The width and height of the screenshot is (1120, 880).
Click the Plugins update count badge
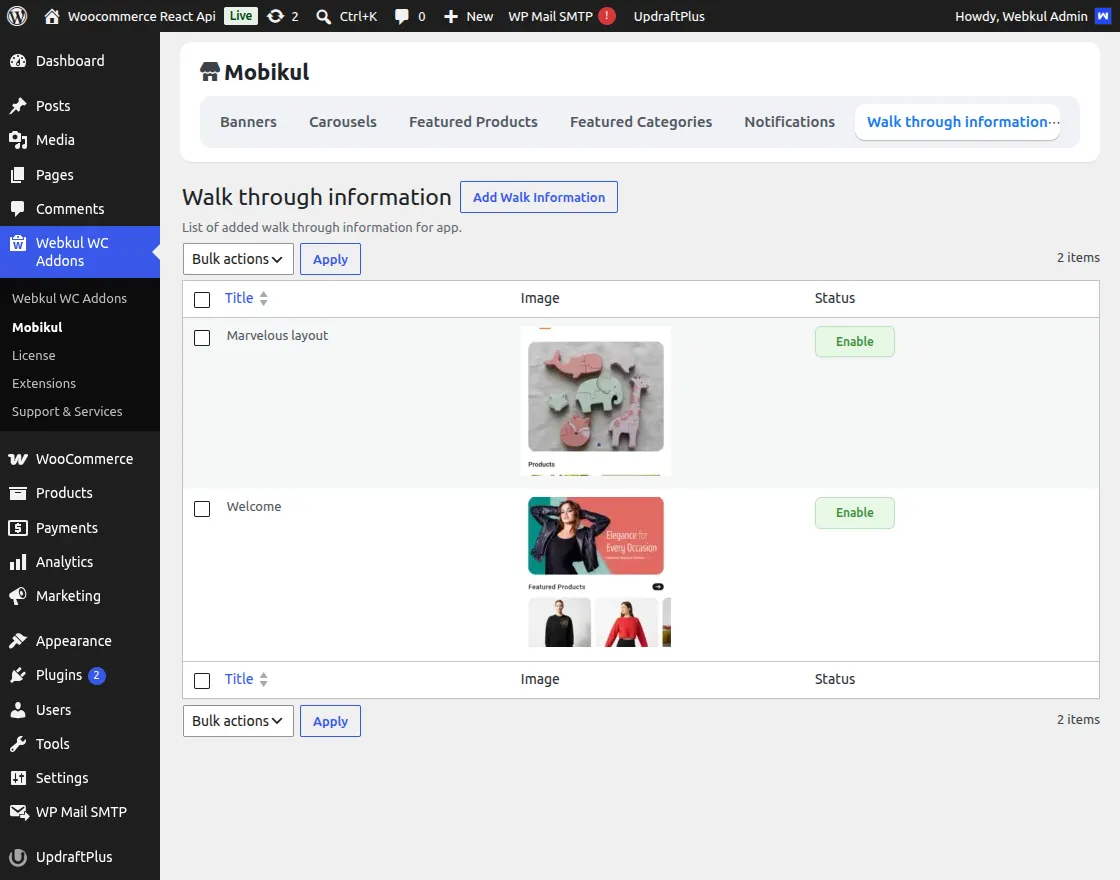click(x=96, y=675)
